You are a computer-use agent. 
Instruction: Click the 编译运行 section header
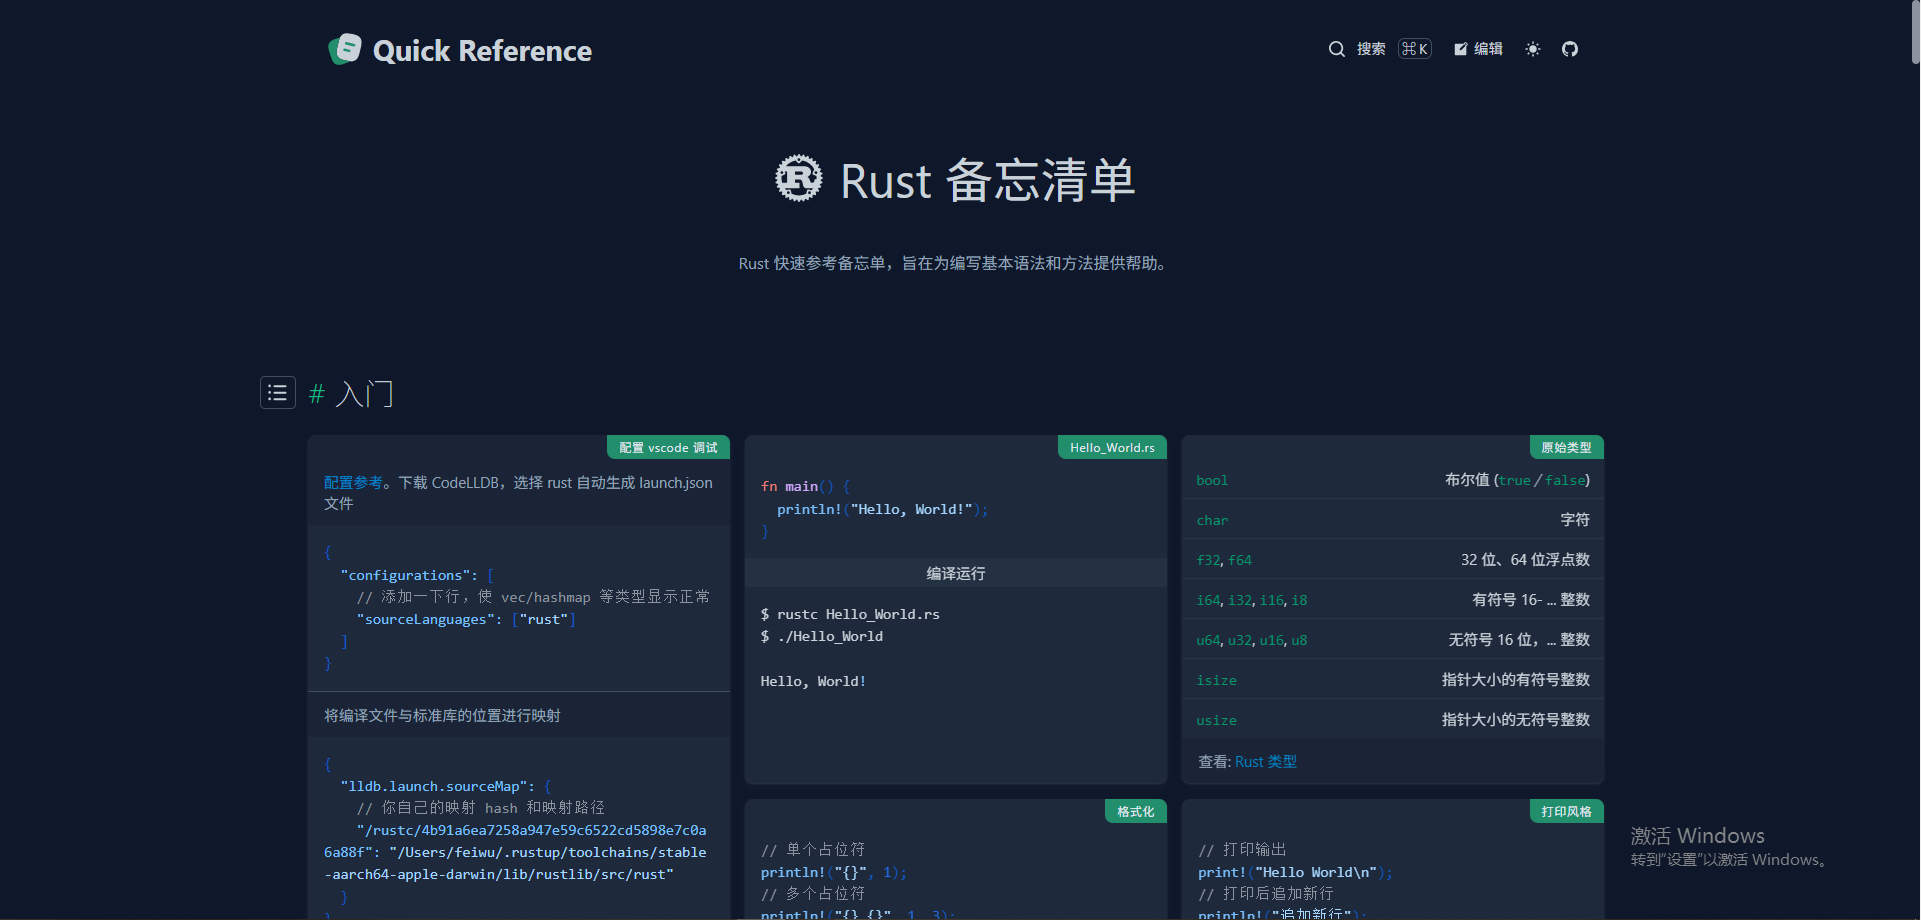tap(955, 573)
